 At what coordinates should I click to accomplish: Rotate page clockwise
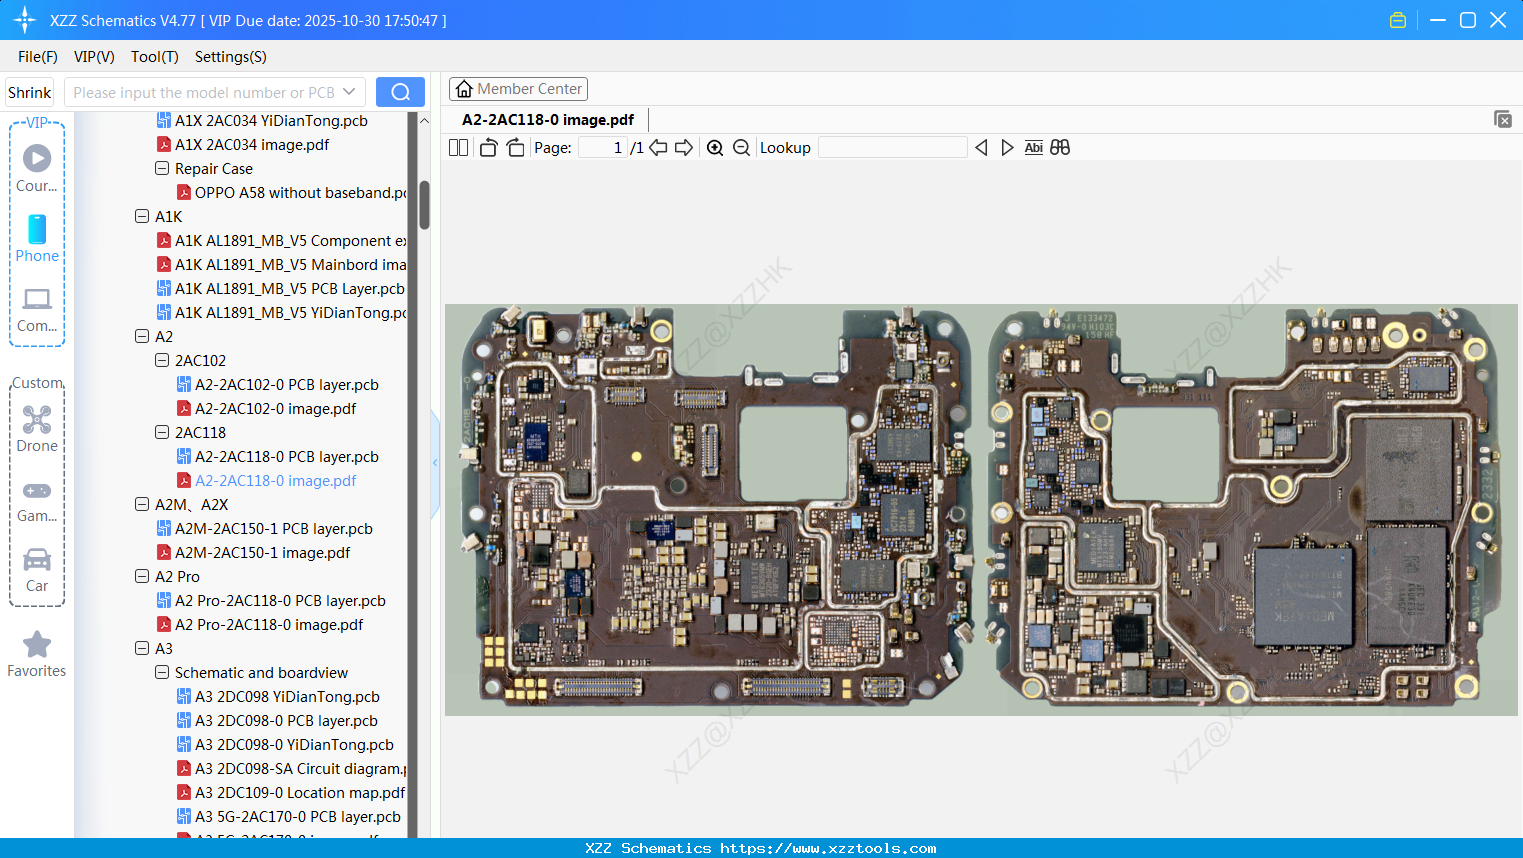(x=515, y=148)
